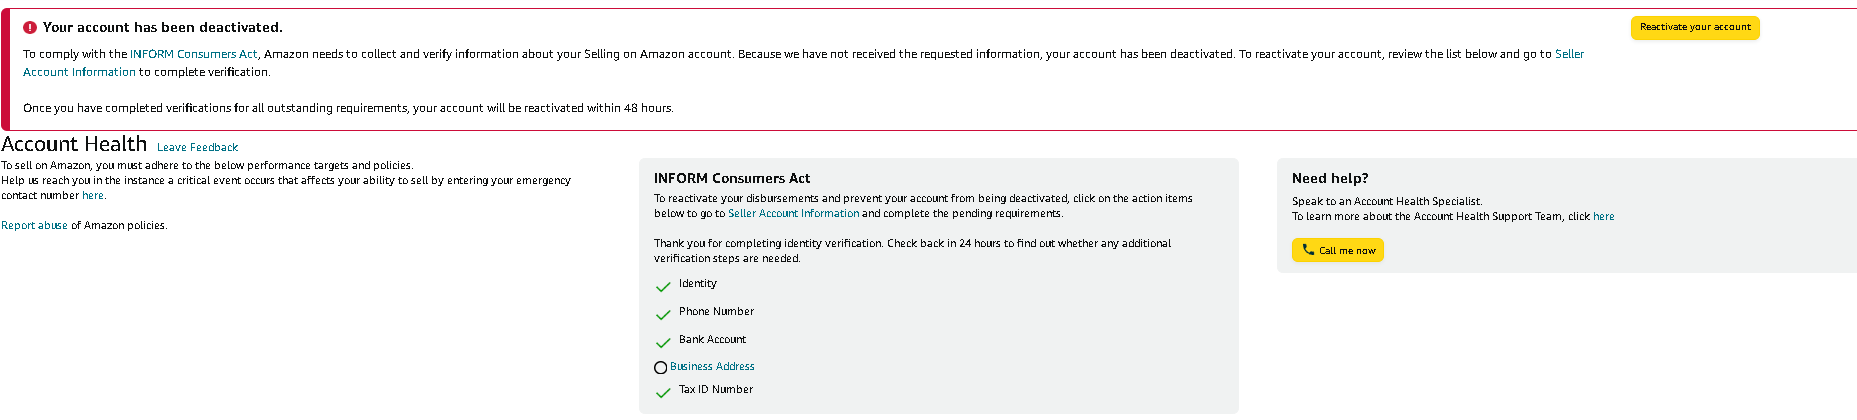Screen dimensions: 1857x420
Task: Click the Identity requirement item
Action: click(698, 284)
